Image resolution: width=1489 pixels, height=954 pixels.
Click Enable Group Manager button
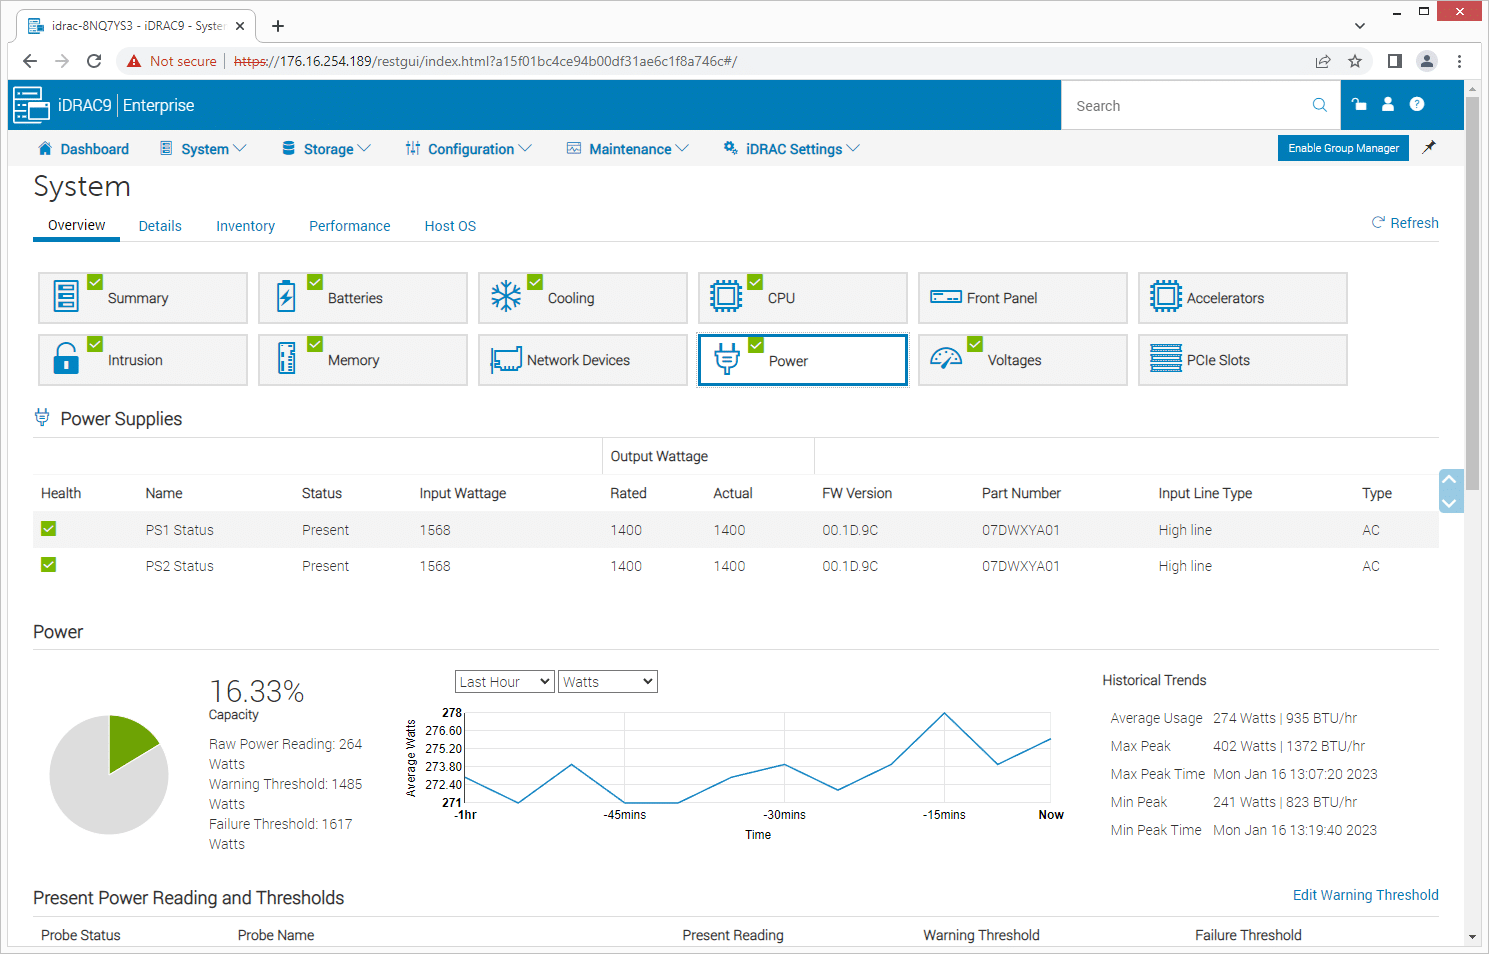(1343, 148)
